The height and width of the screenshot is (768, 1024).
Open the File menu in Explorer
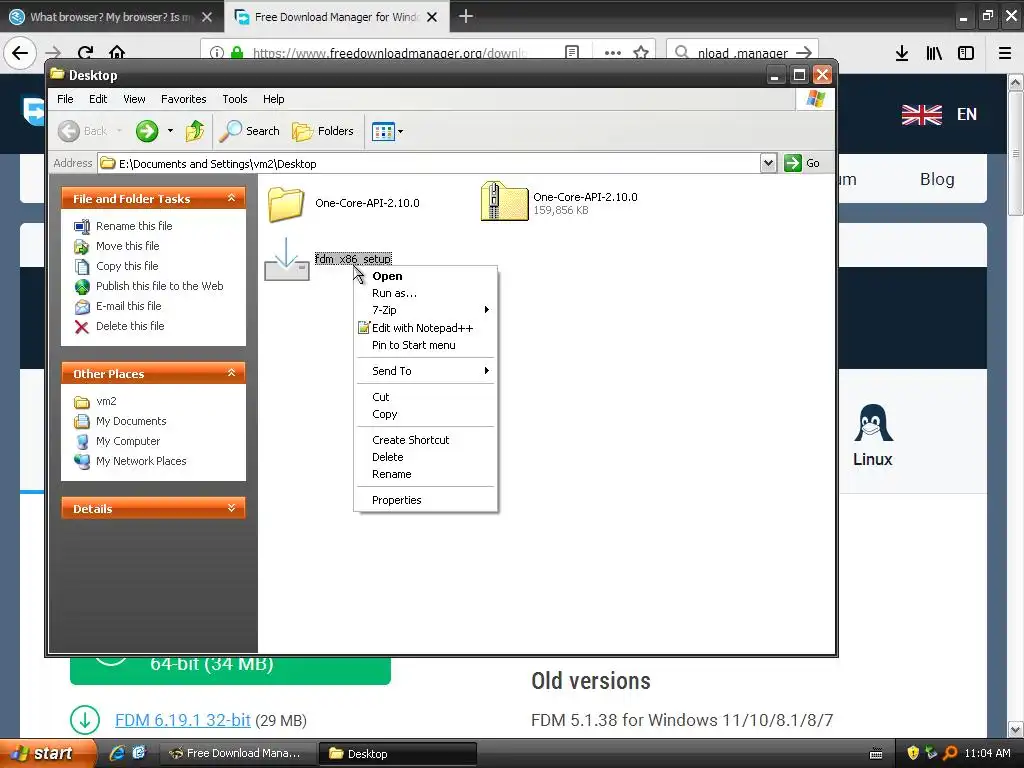click(65, 99)
